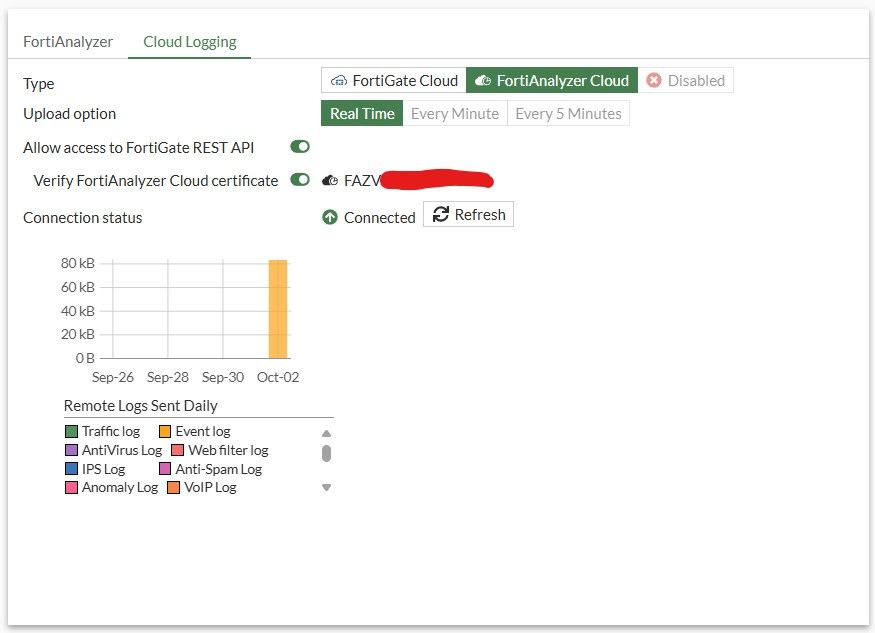Click the Connected status text
The image size is (875, 633).
point(379,218)
